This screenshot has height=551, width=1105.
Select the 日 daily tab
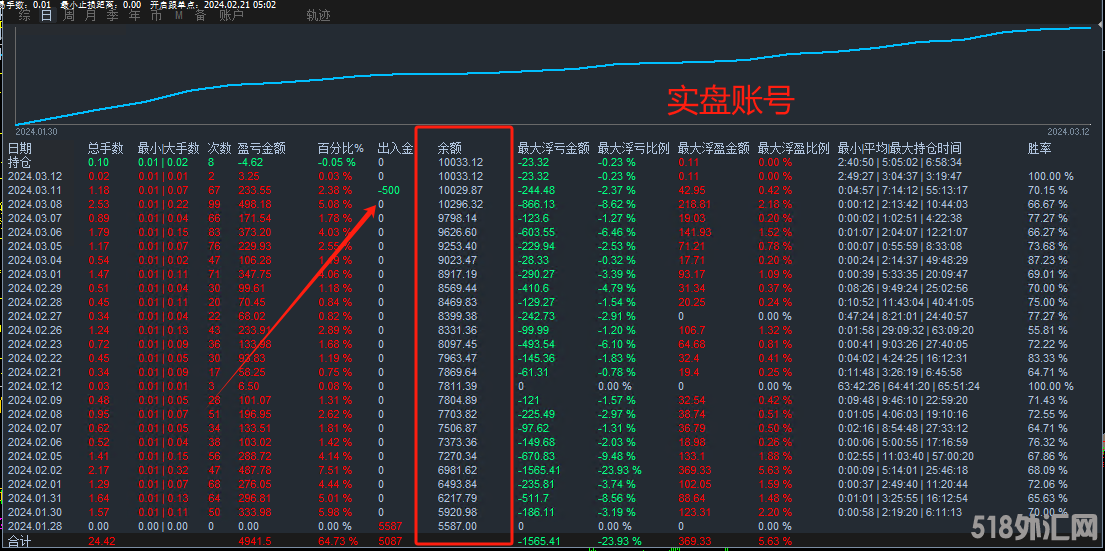(46, 16)
